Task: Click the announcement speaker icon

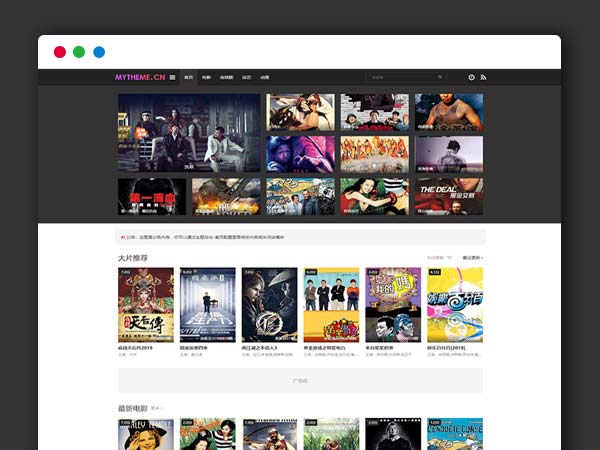Action: [122, 237]
